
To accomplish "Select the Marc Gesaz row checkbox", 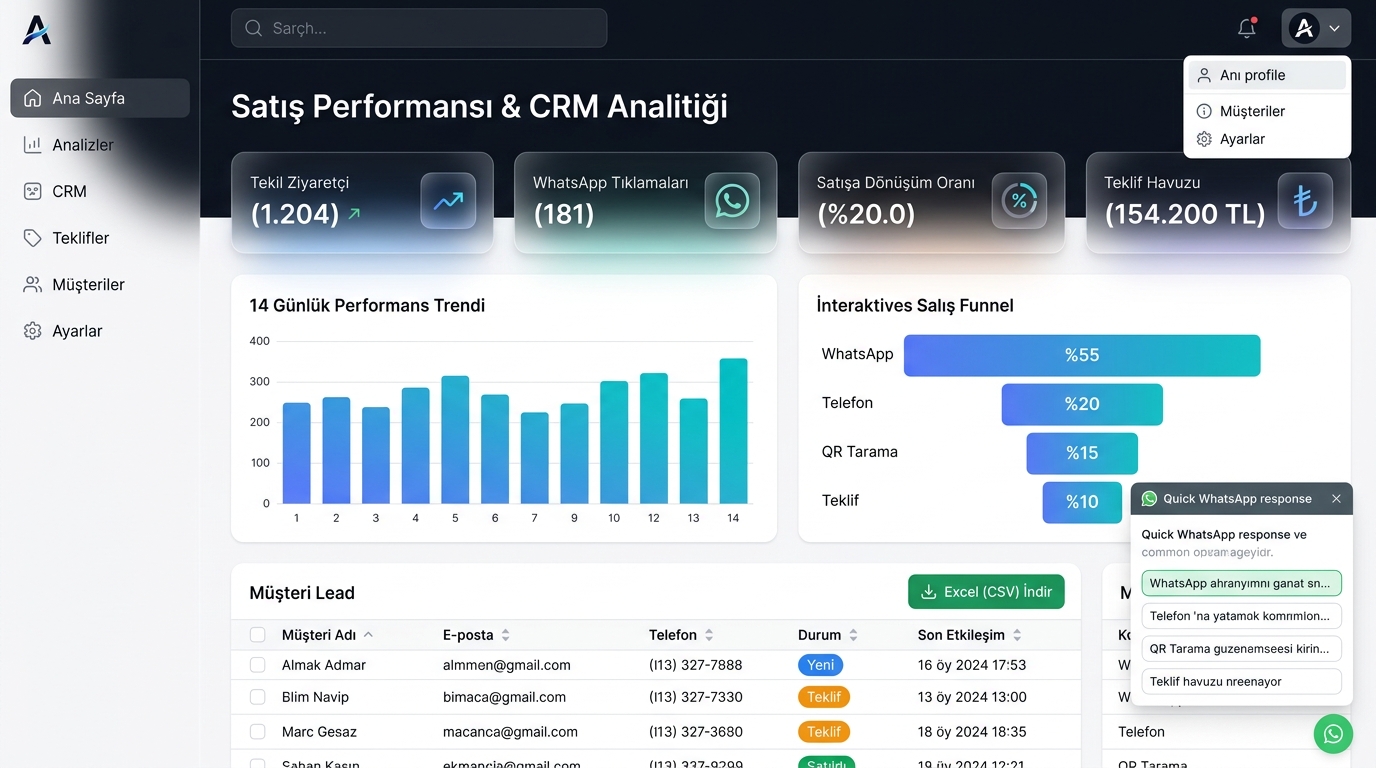I will (258, 732).
